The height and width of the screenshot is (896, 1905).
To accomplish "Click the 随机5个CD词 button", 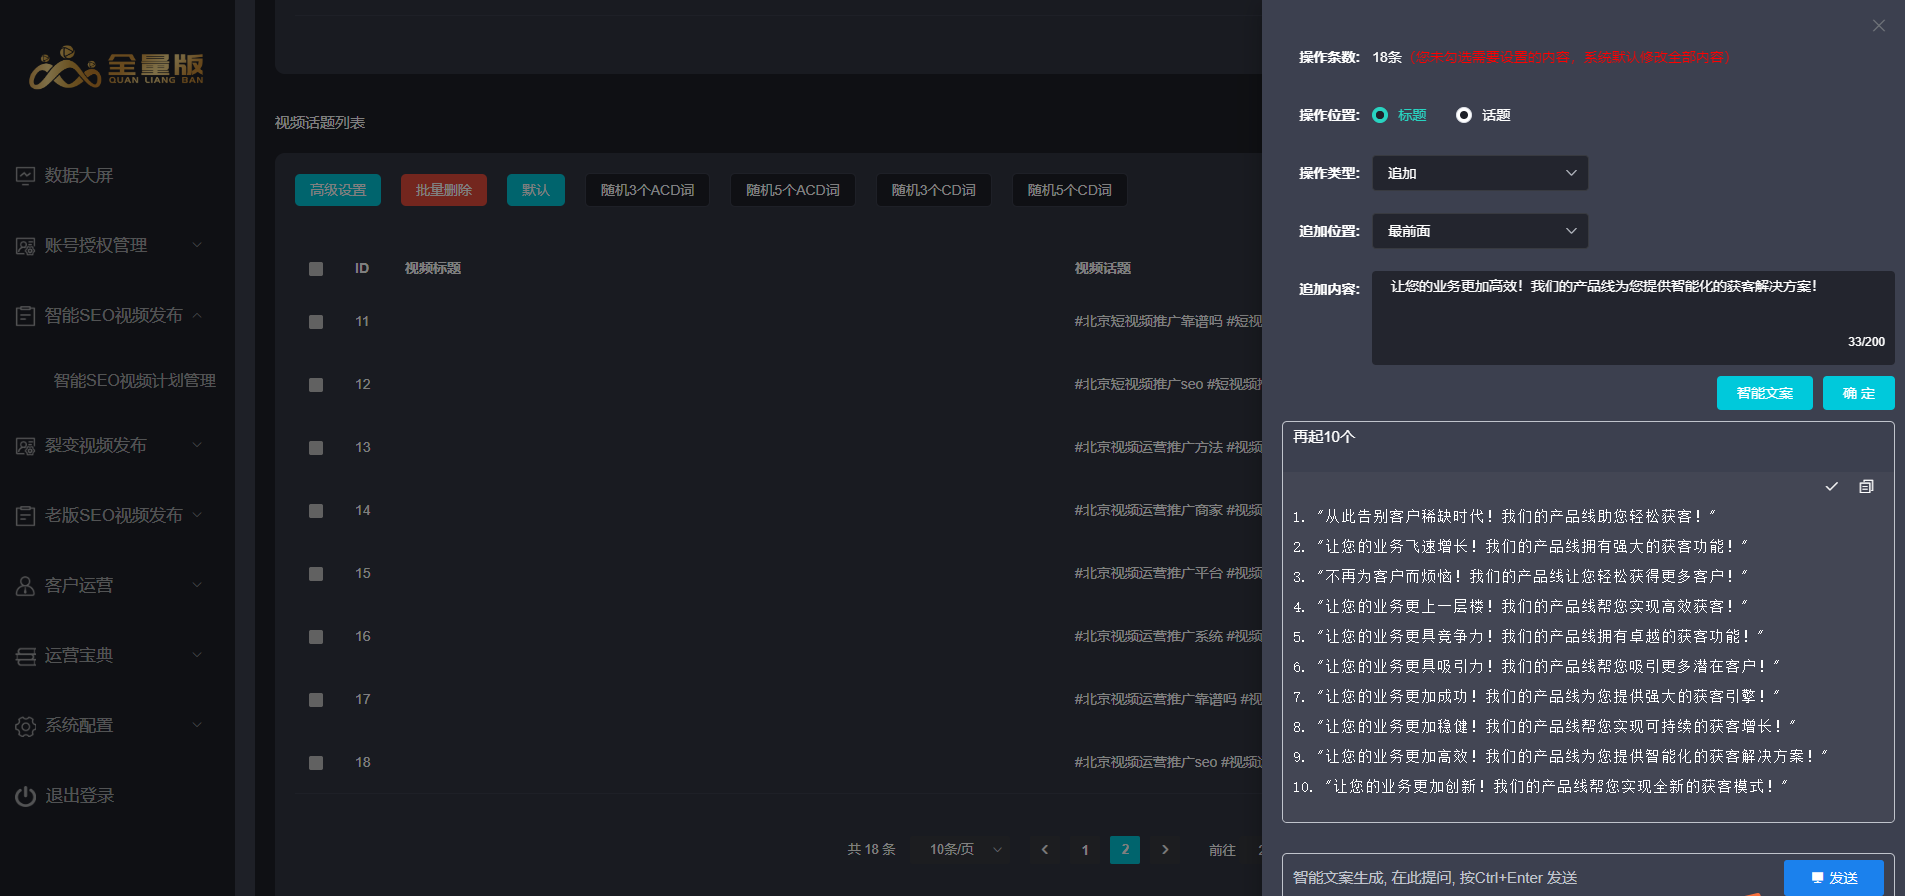I will coord(1070,190).
